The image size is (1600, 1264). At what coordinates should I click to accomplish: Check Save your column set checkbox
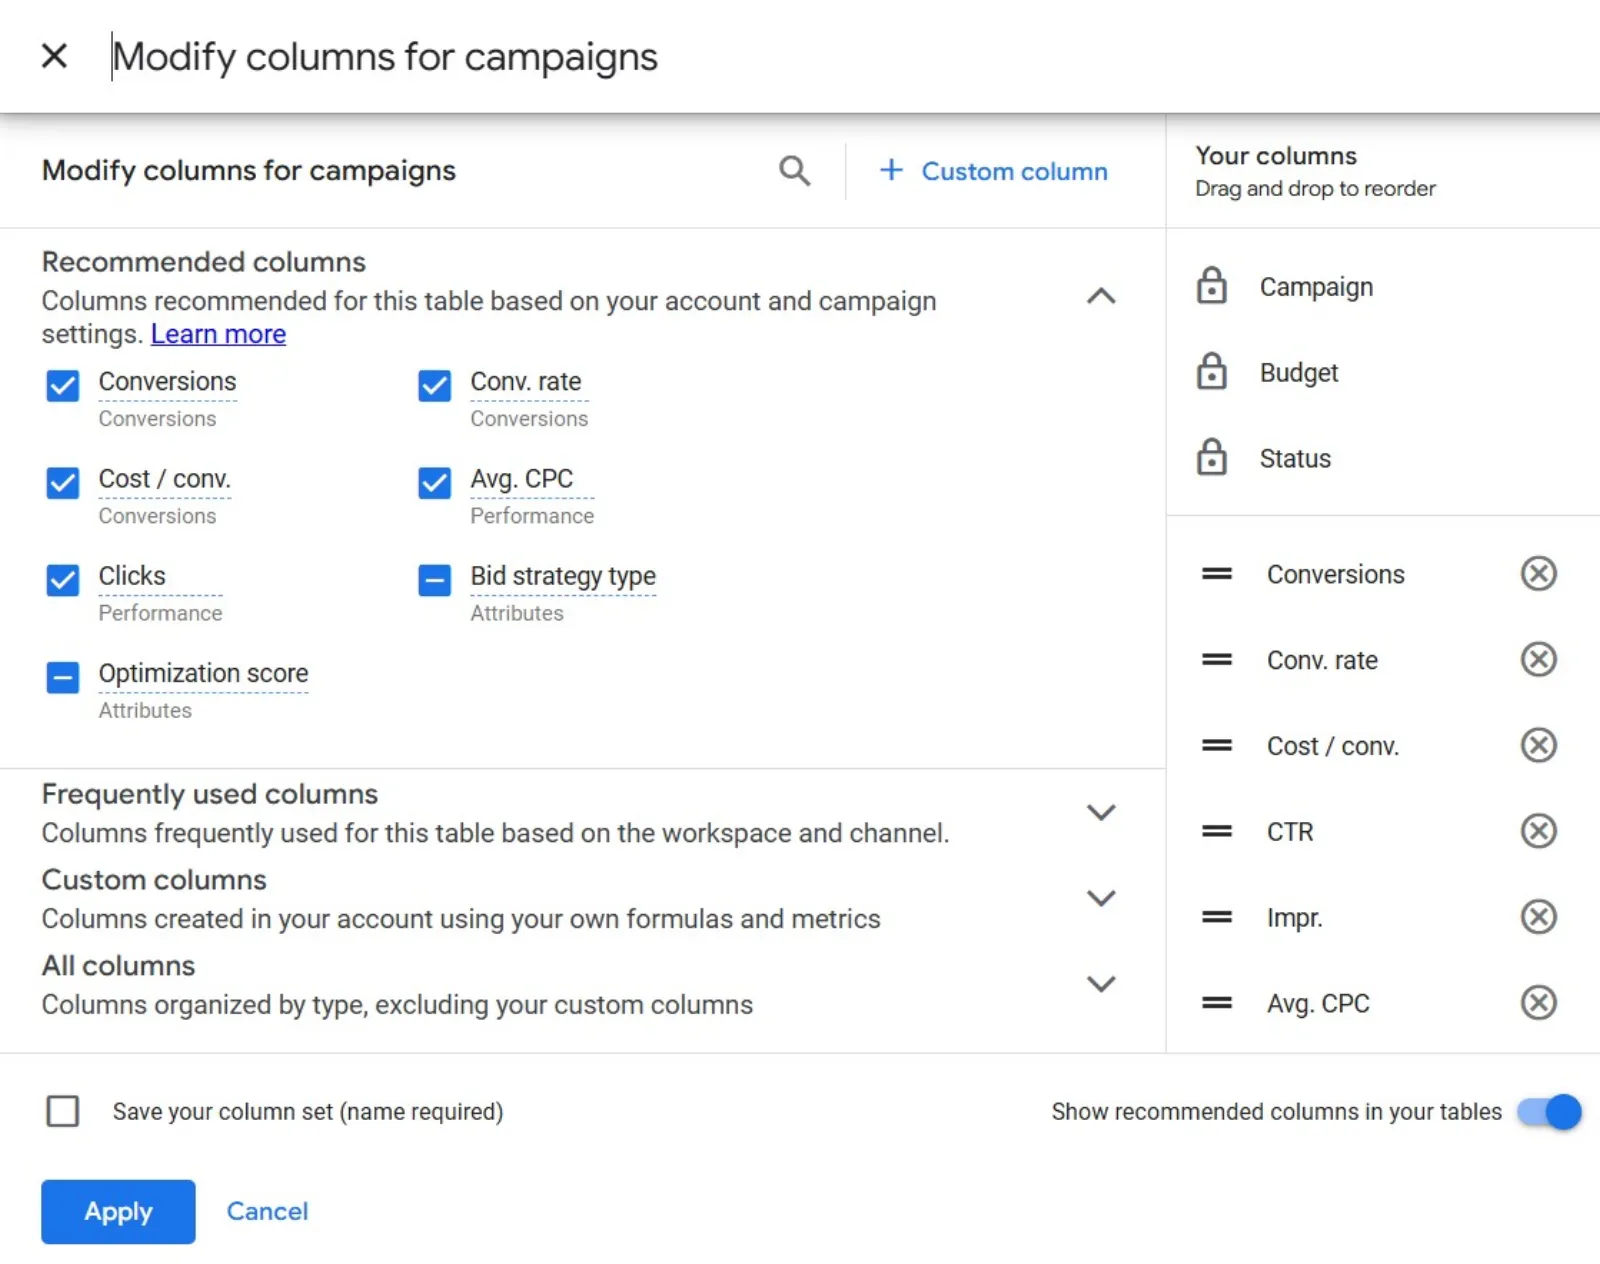point(63,1111)
